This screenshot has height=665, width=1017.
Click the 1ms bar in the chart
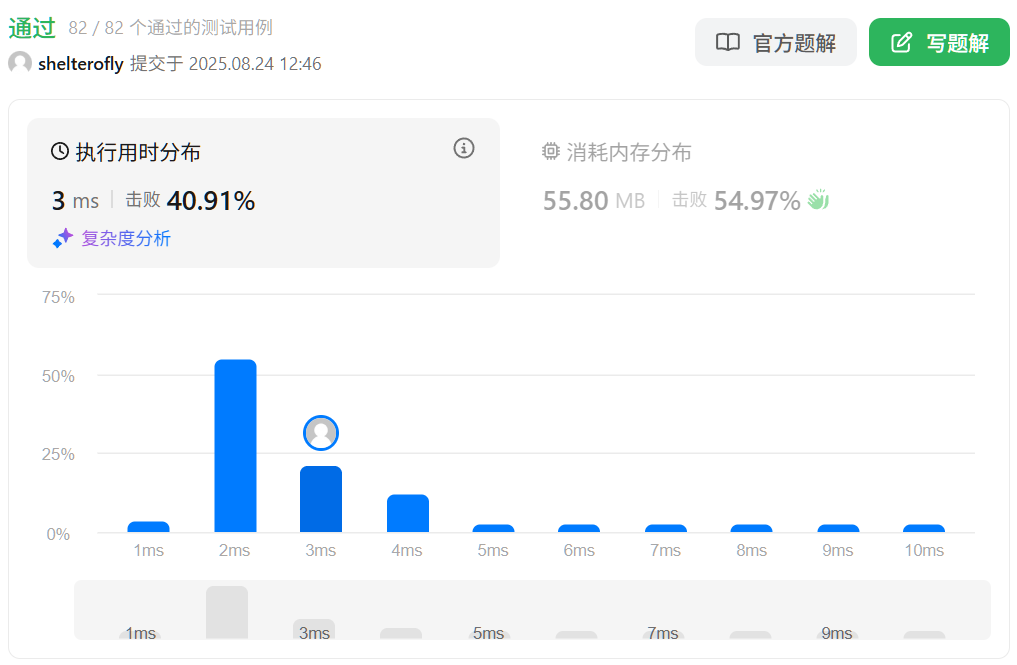click(149, 527)
